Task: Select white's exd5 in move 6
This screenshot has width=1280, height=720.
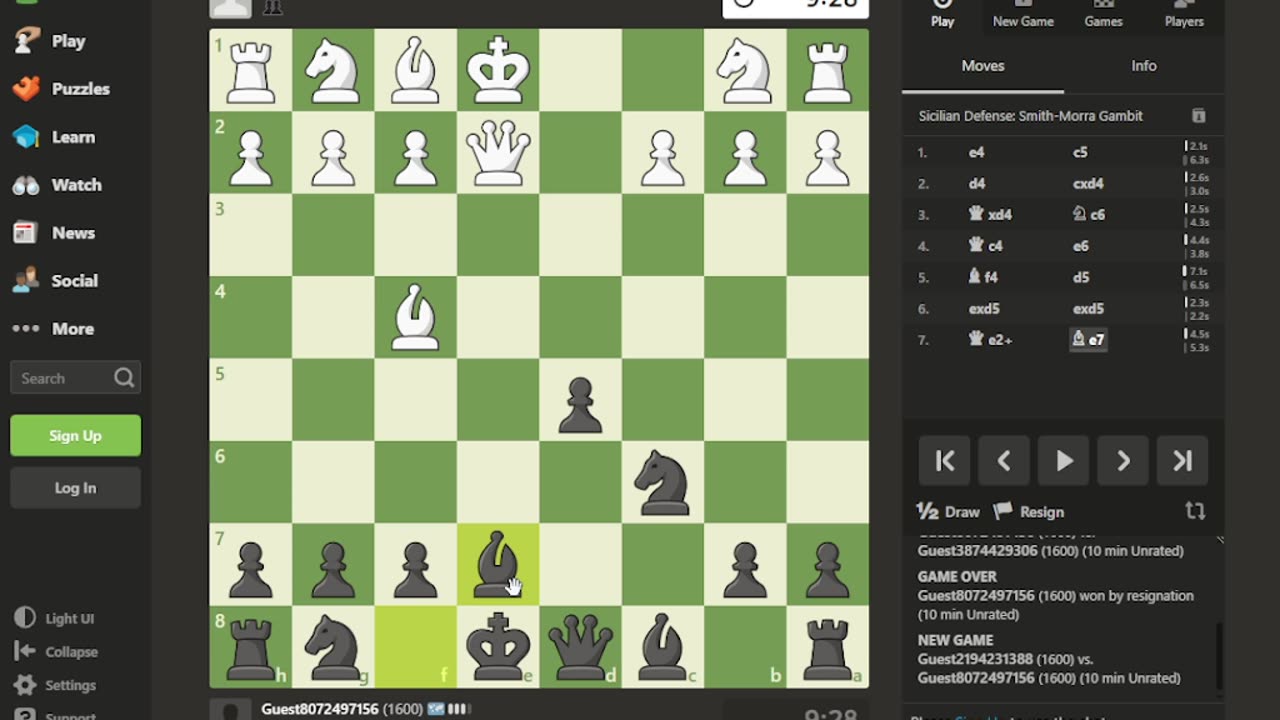Action: (x=984, y=309)
